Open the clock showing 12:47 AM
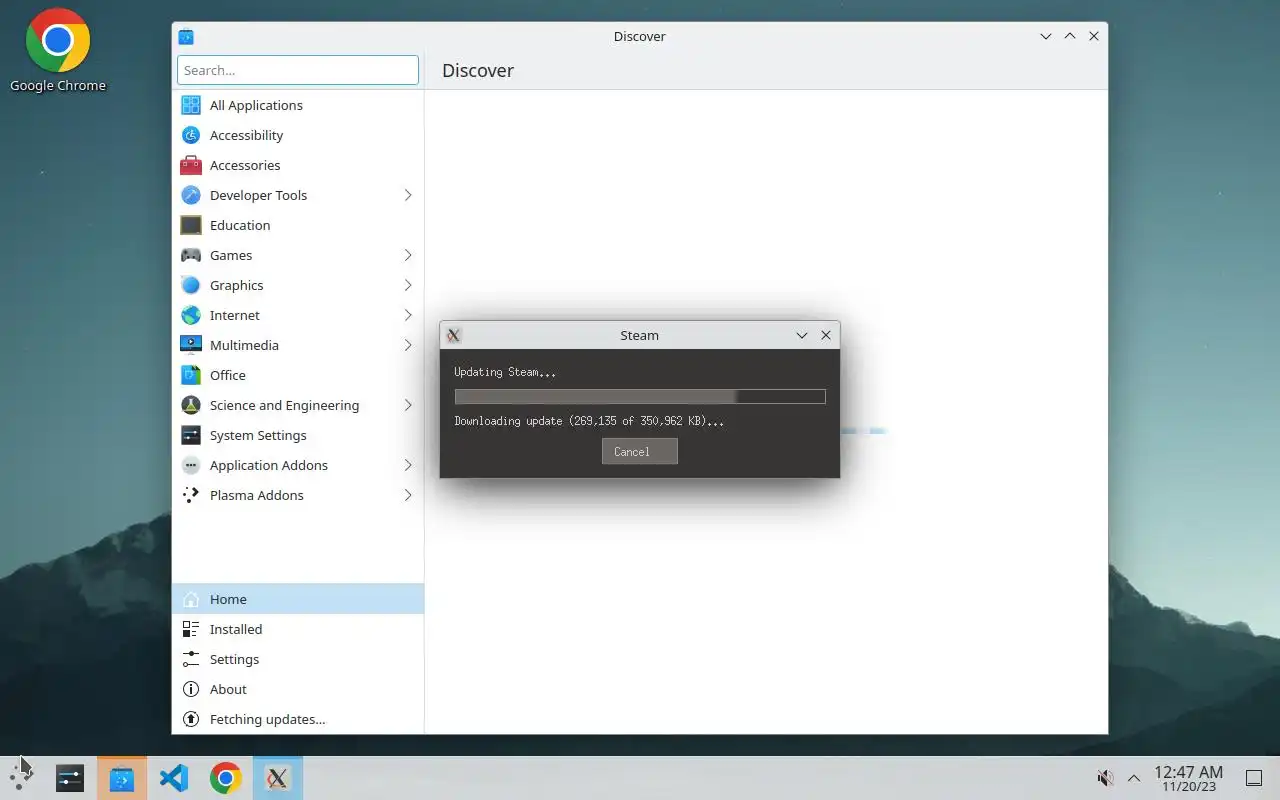The image size is (1280, 800). pos(1188,778)
